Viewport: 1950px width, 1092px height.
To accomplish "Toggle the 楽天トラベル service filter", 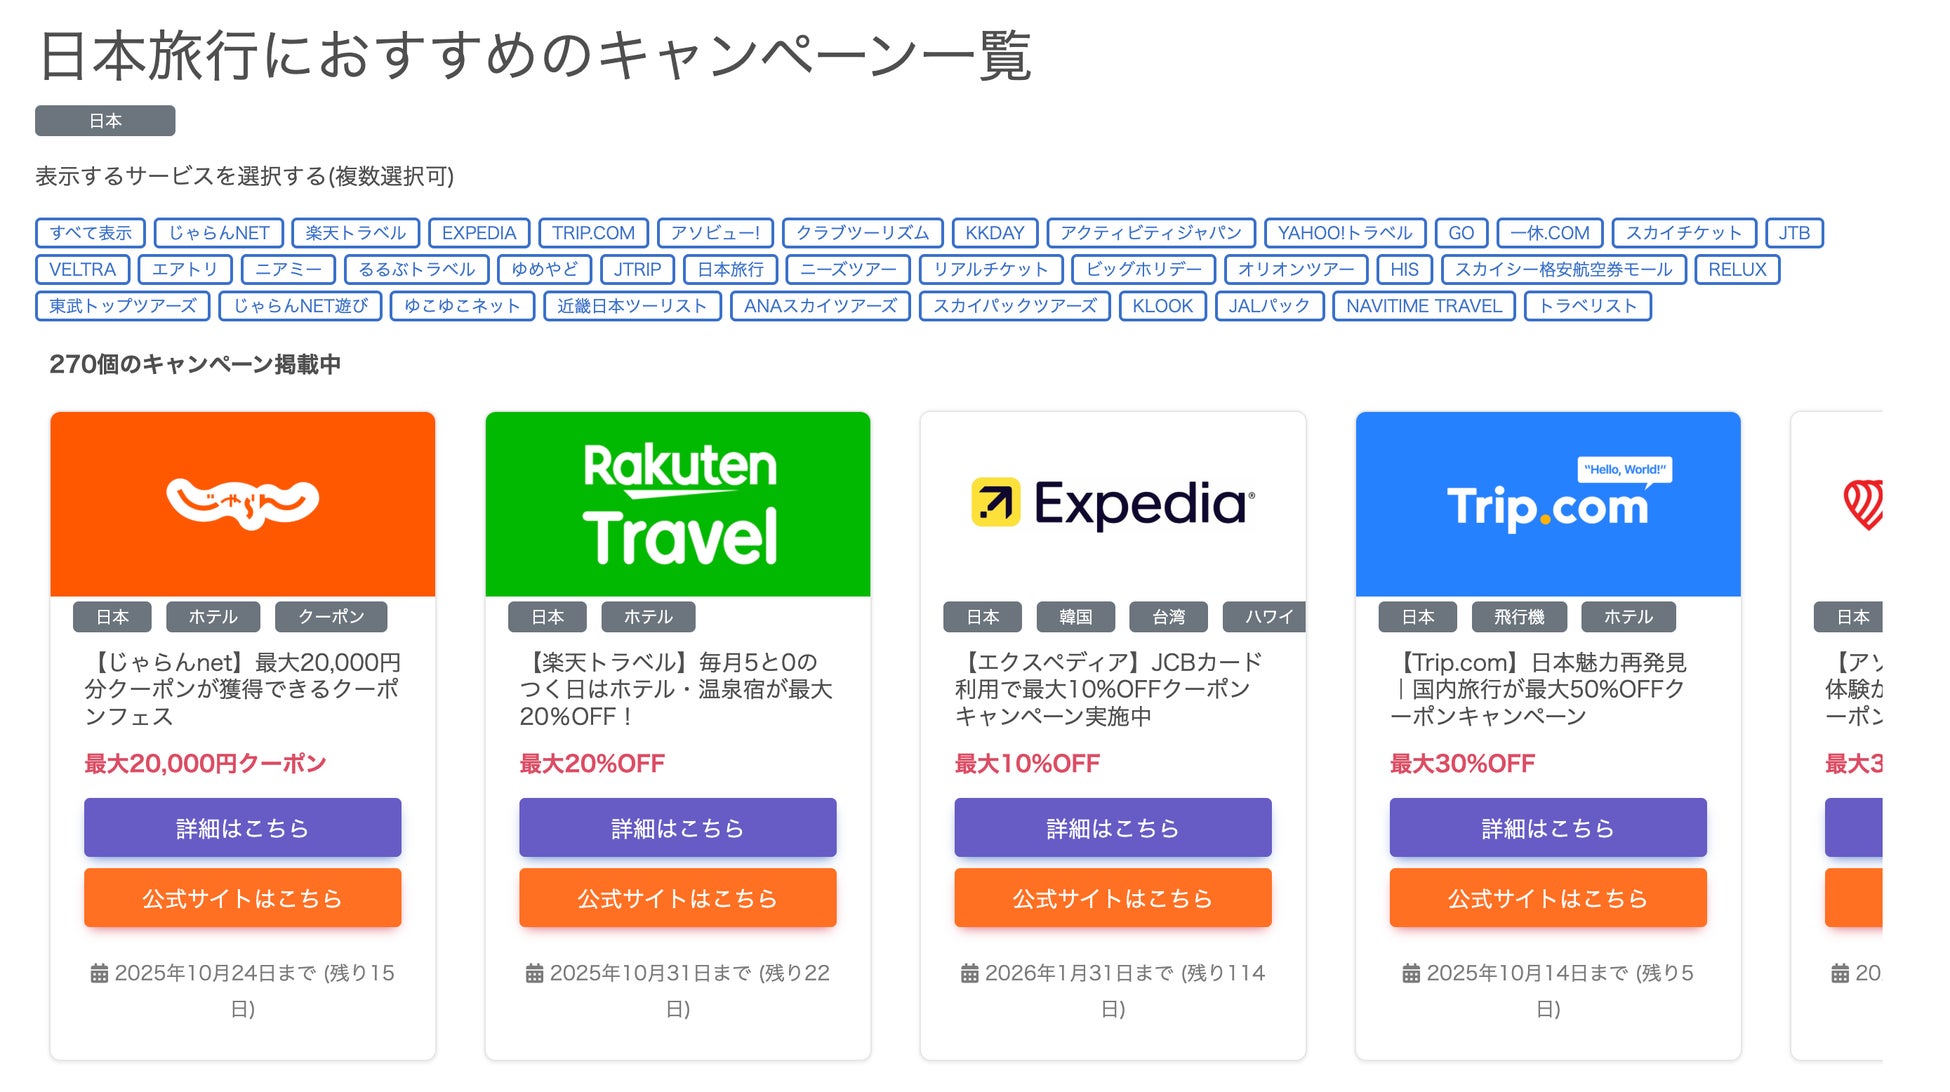I will (355, 233).
